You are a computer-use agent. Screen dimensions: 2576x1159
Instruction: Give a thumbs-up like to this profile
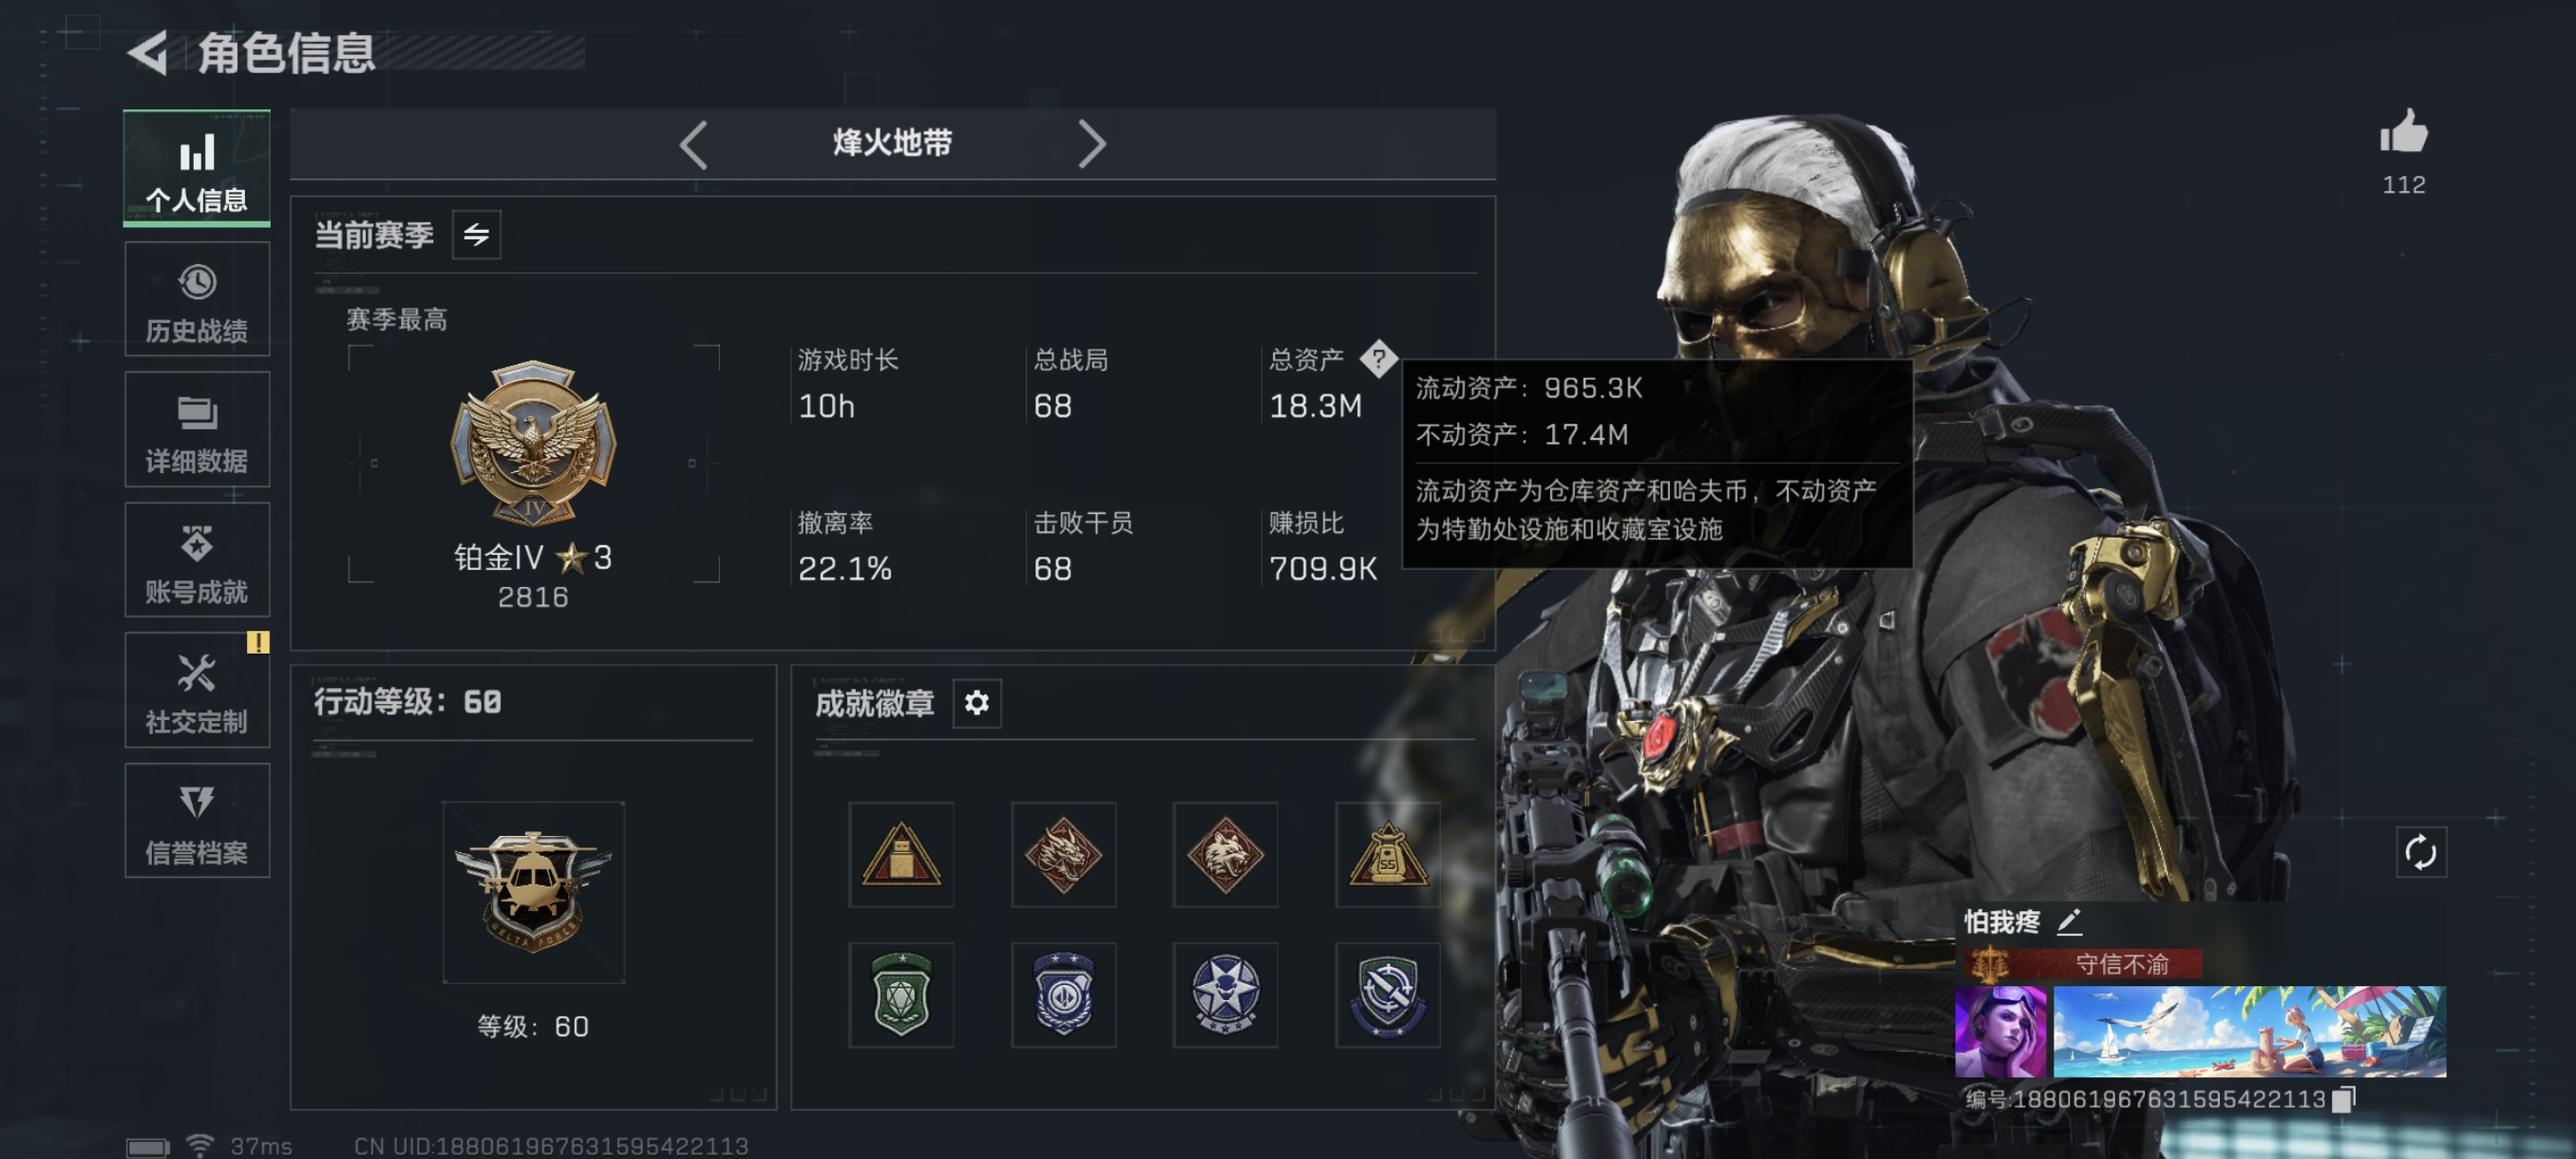2403,132
